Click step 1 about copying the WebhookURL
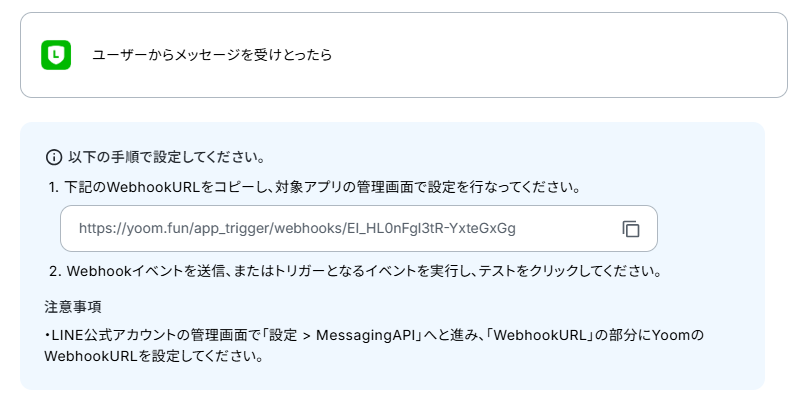This screenshot has width=798, height=407. pos(315,187)
